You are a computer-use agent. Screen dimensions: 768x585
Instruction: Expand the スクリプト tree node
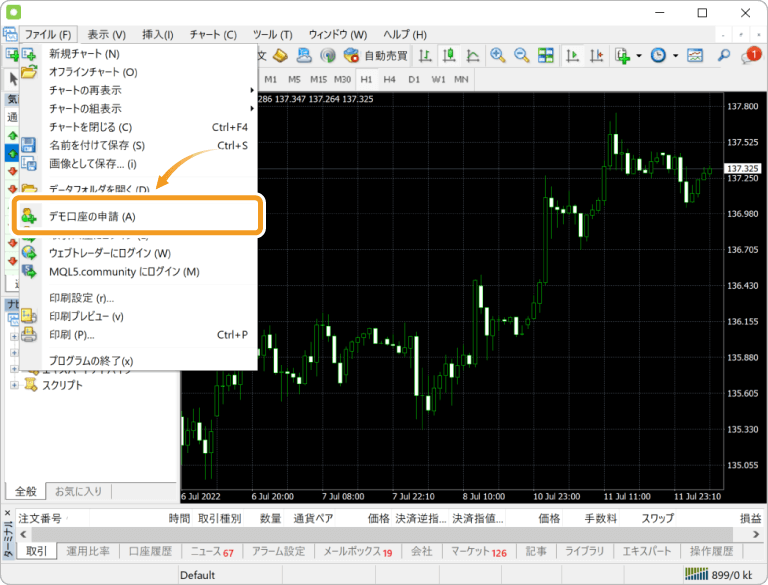pos(14,385)
